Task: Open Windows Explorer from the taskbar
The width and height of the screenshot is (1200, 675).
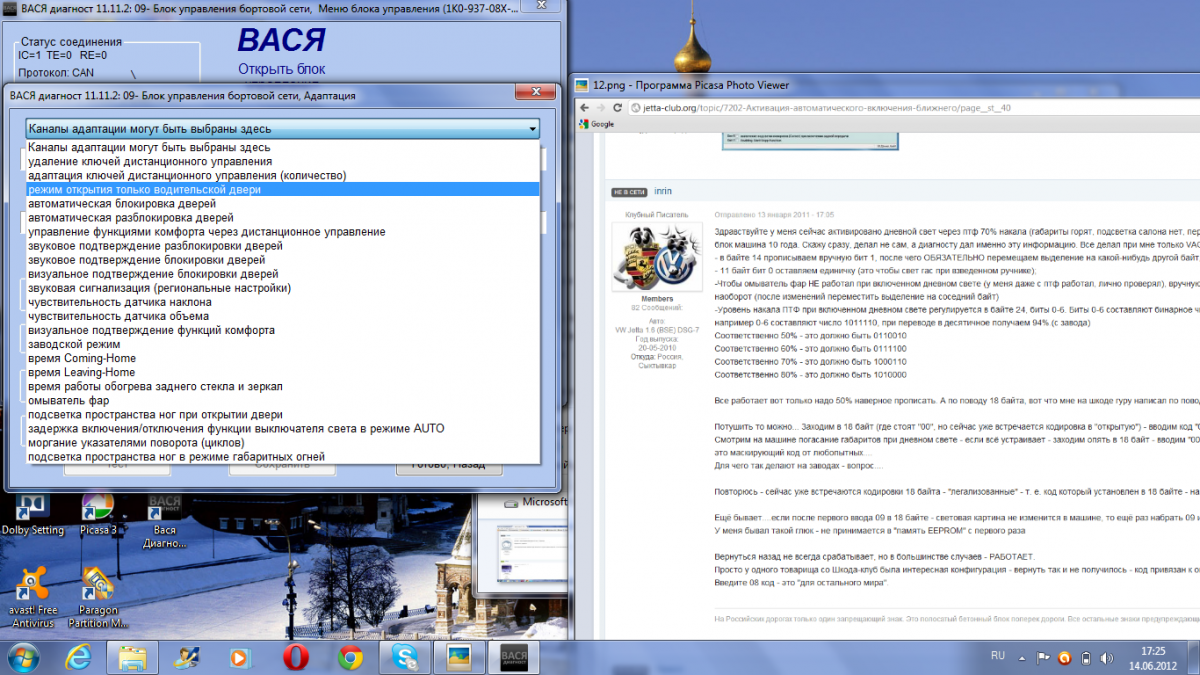Action: (x=133, y=657)
